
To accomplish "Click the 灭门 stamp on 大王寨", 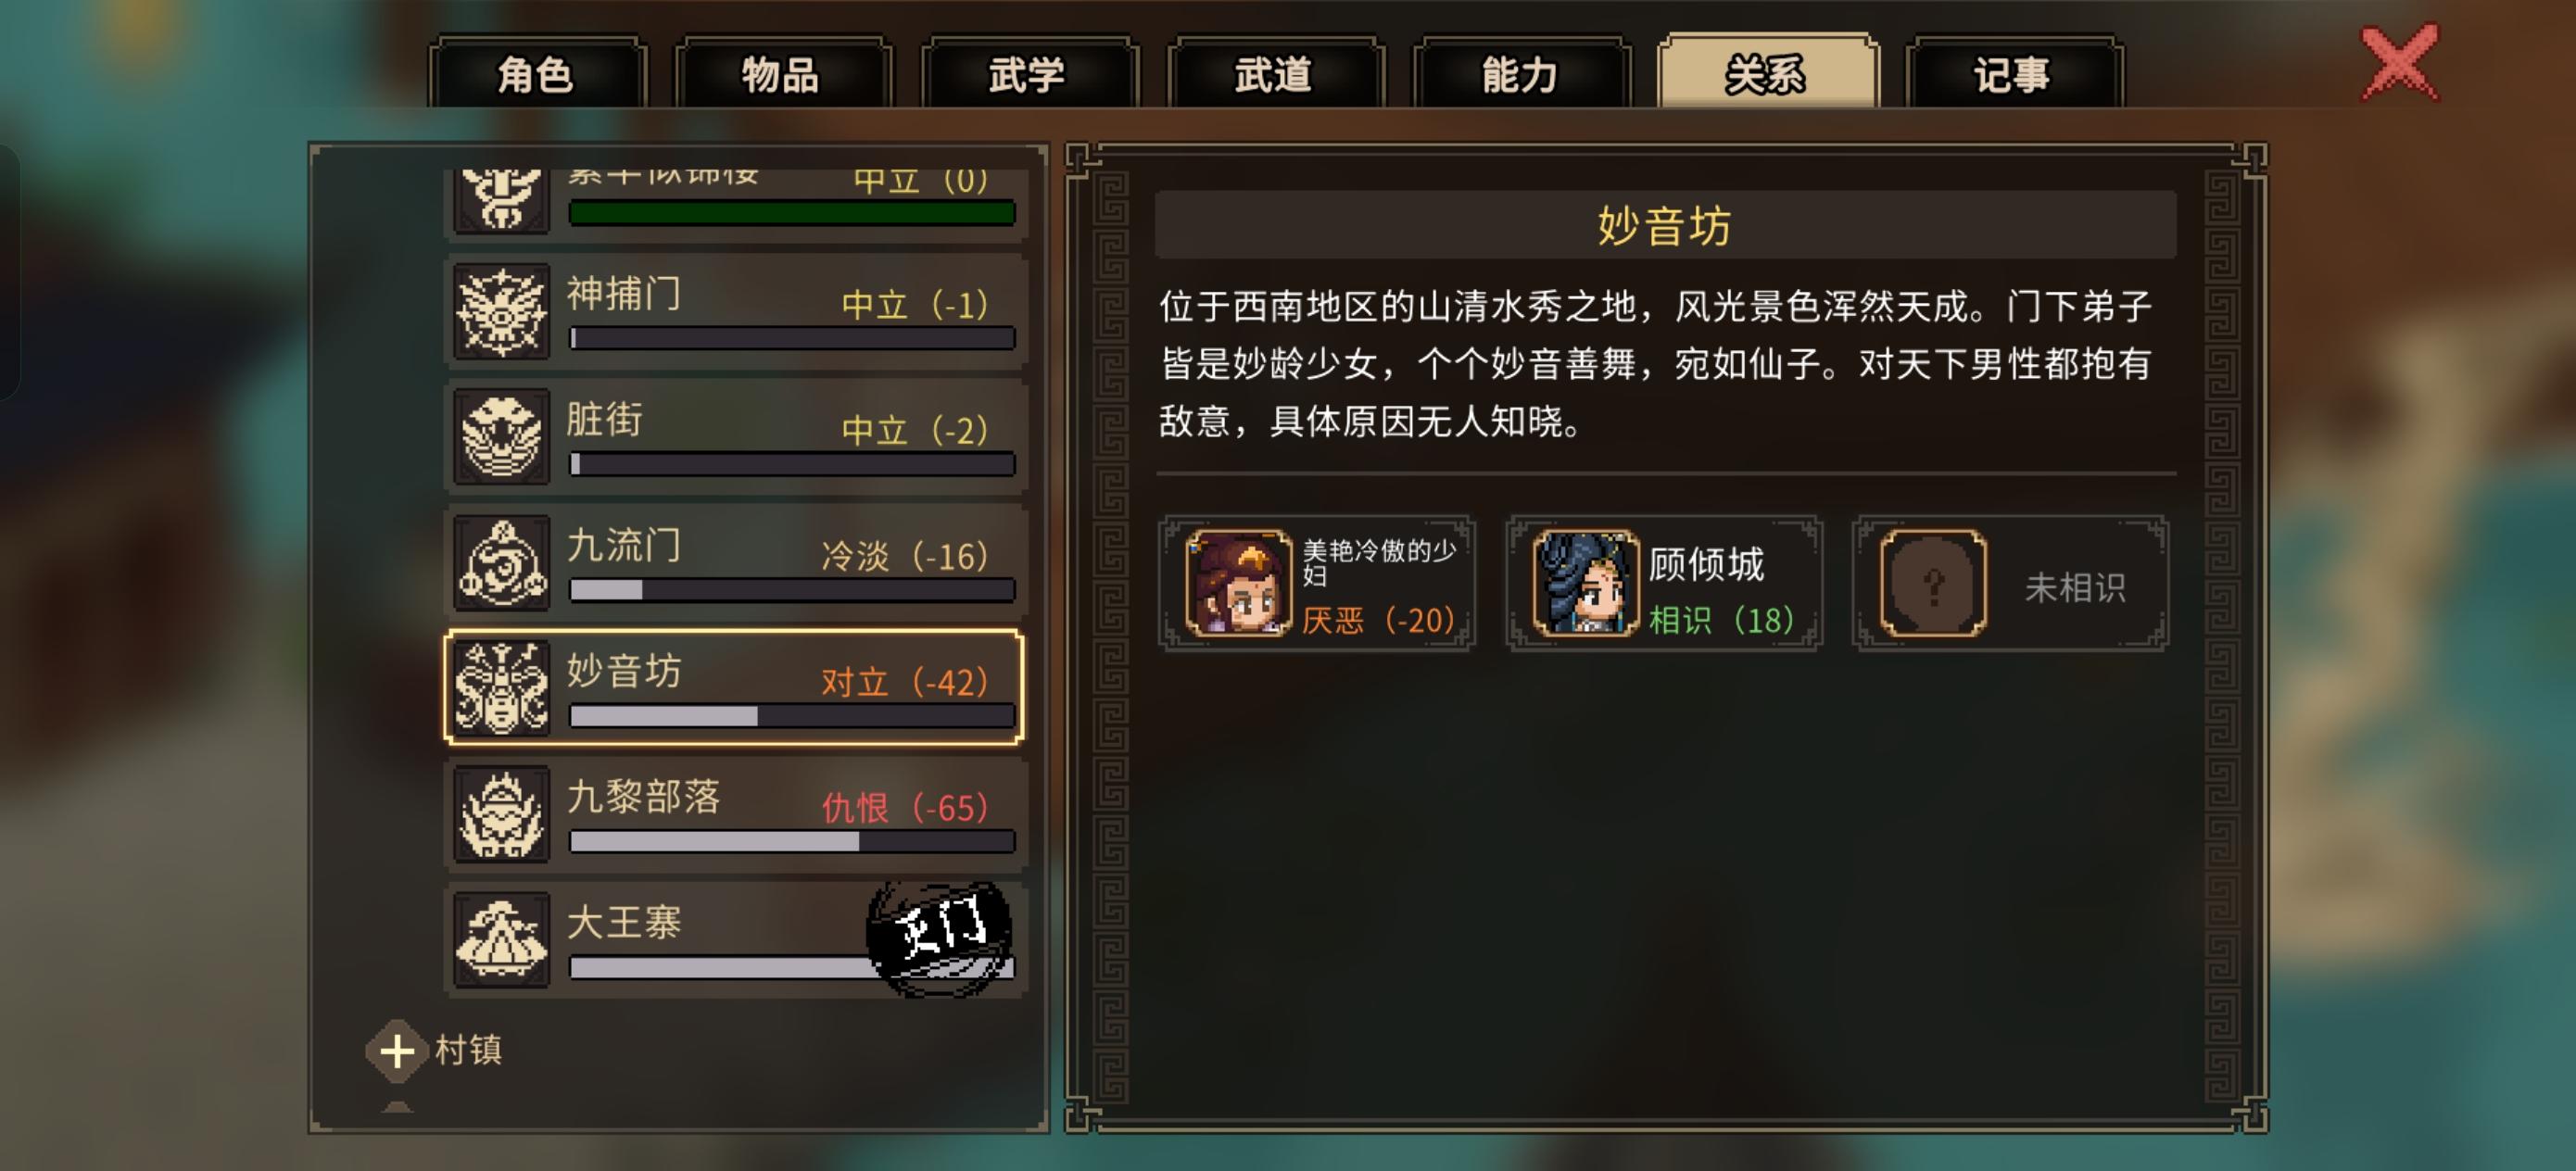I will [940, 937].
